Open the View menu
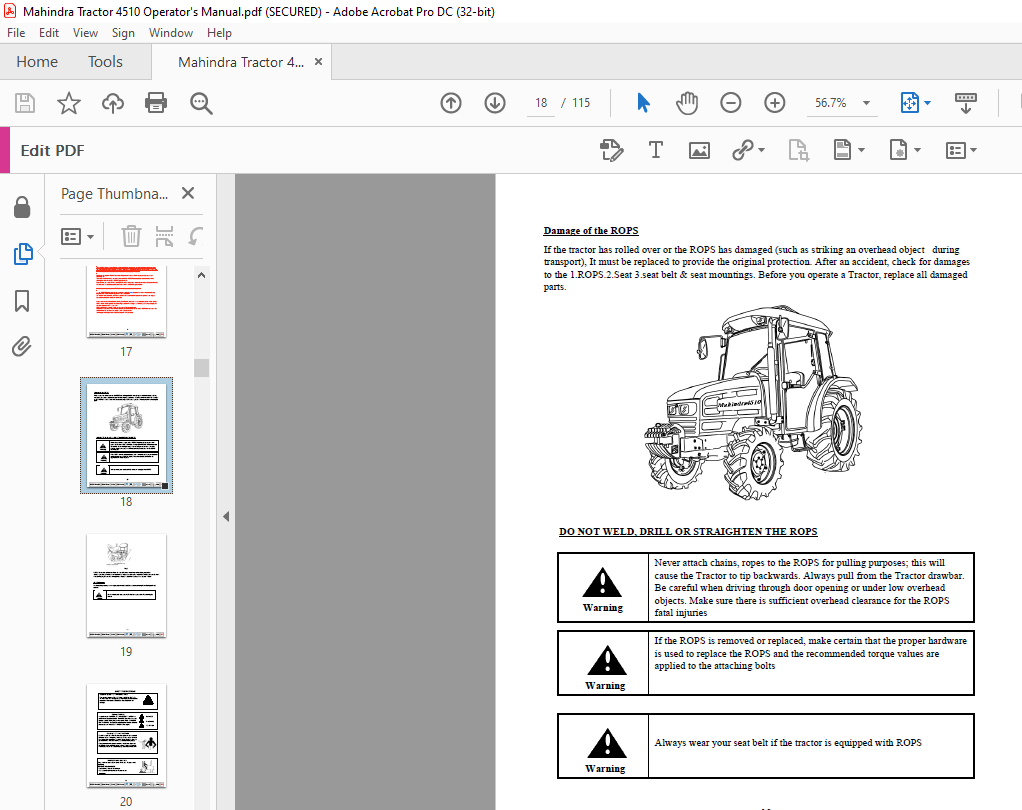The width and height of the screenshot is (1022, 810). pos(85,33)
